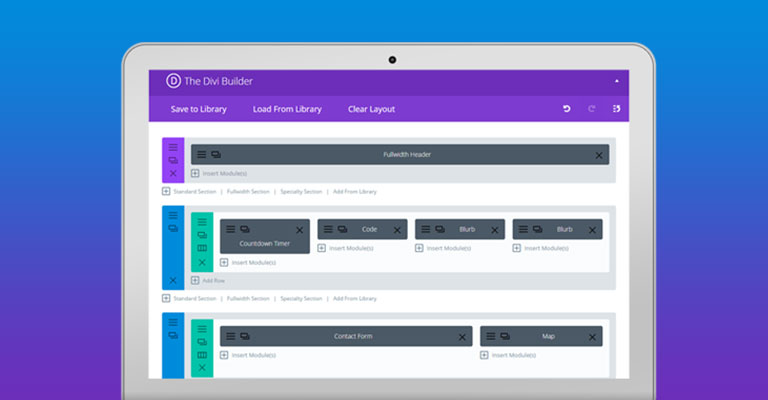Screen dimensions: 768x400
Task: Insert module below Fullwidth Header
Action: pyautogui.click(x=219, y=173)
